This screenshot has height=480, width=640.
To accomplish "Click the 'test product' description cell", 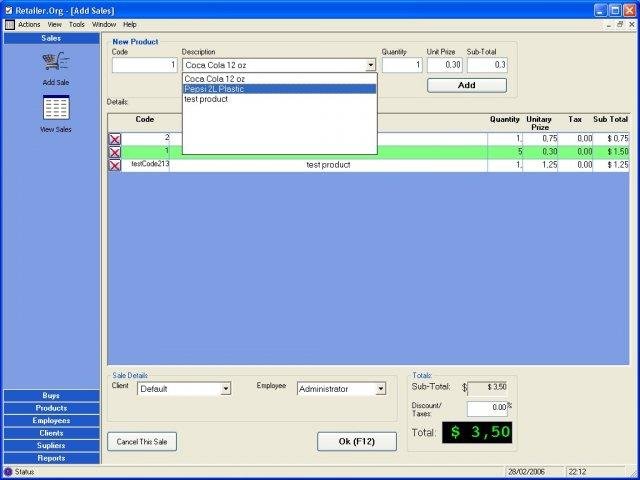I will point(329,165).
